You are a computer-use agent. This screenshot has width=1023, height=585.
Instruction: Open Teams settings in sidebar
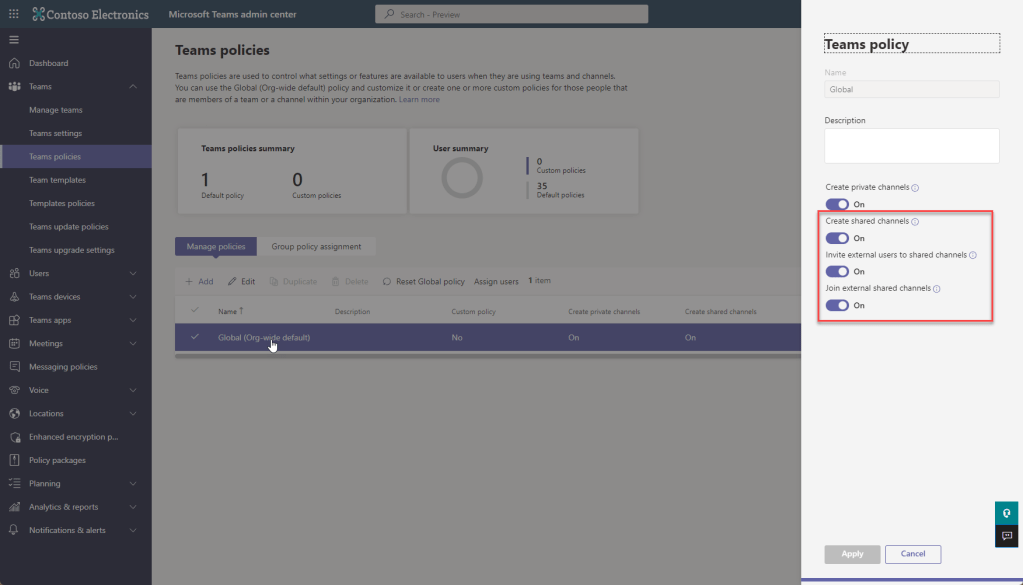coord(55,133)
